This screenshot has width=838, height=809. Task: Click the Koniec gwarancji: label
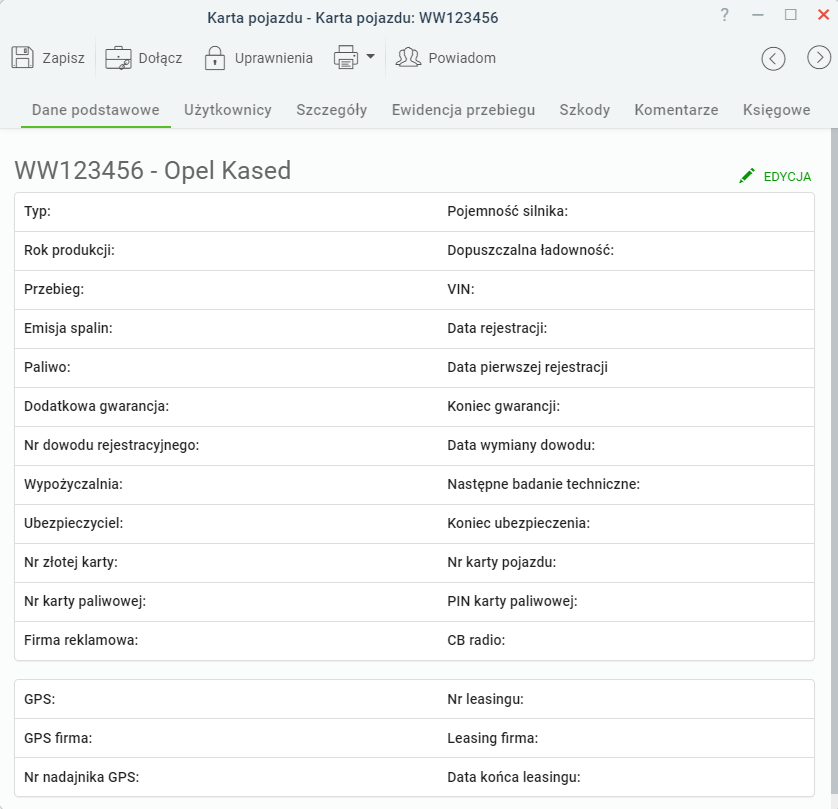503,406
